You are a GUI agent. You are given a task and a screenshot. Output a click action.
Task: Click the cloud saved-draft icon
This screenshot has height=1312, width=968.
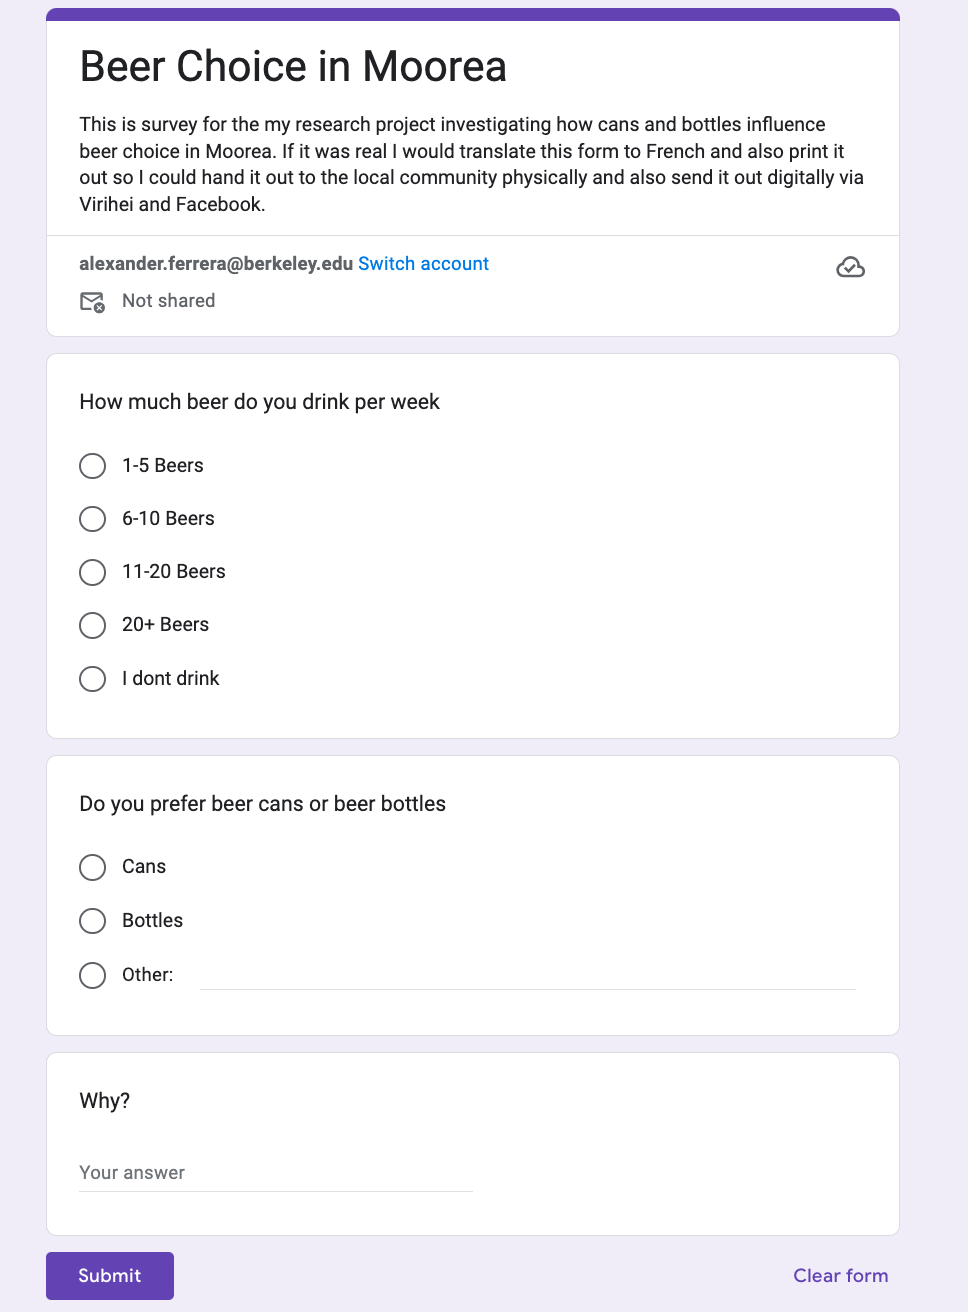point(850,267)
